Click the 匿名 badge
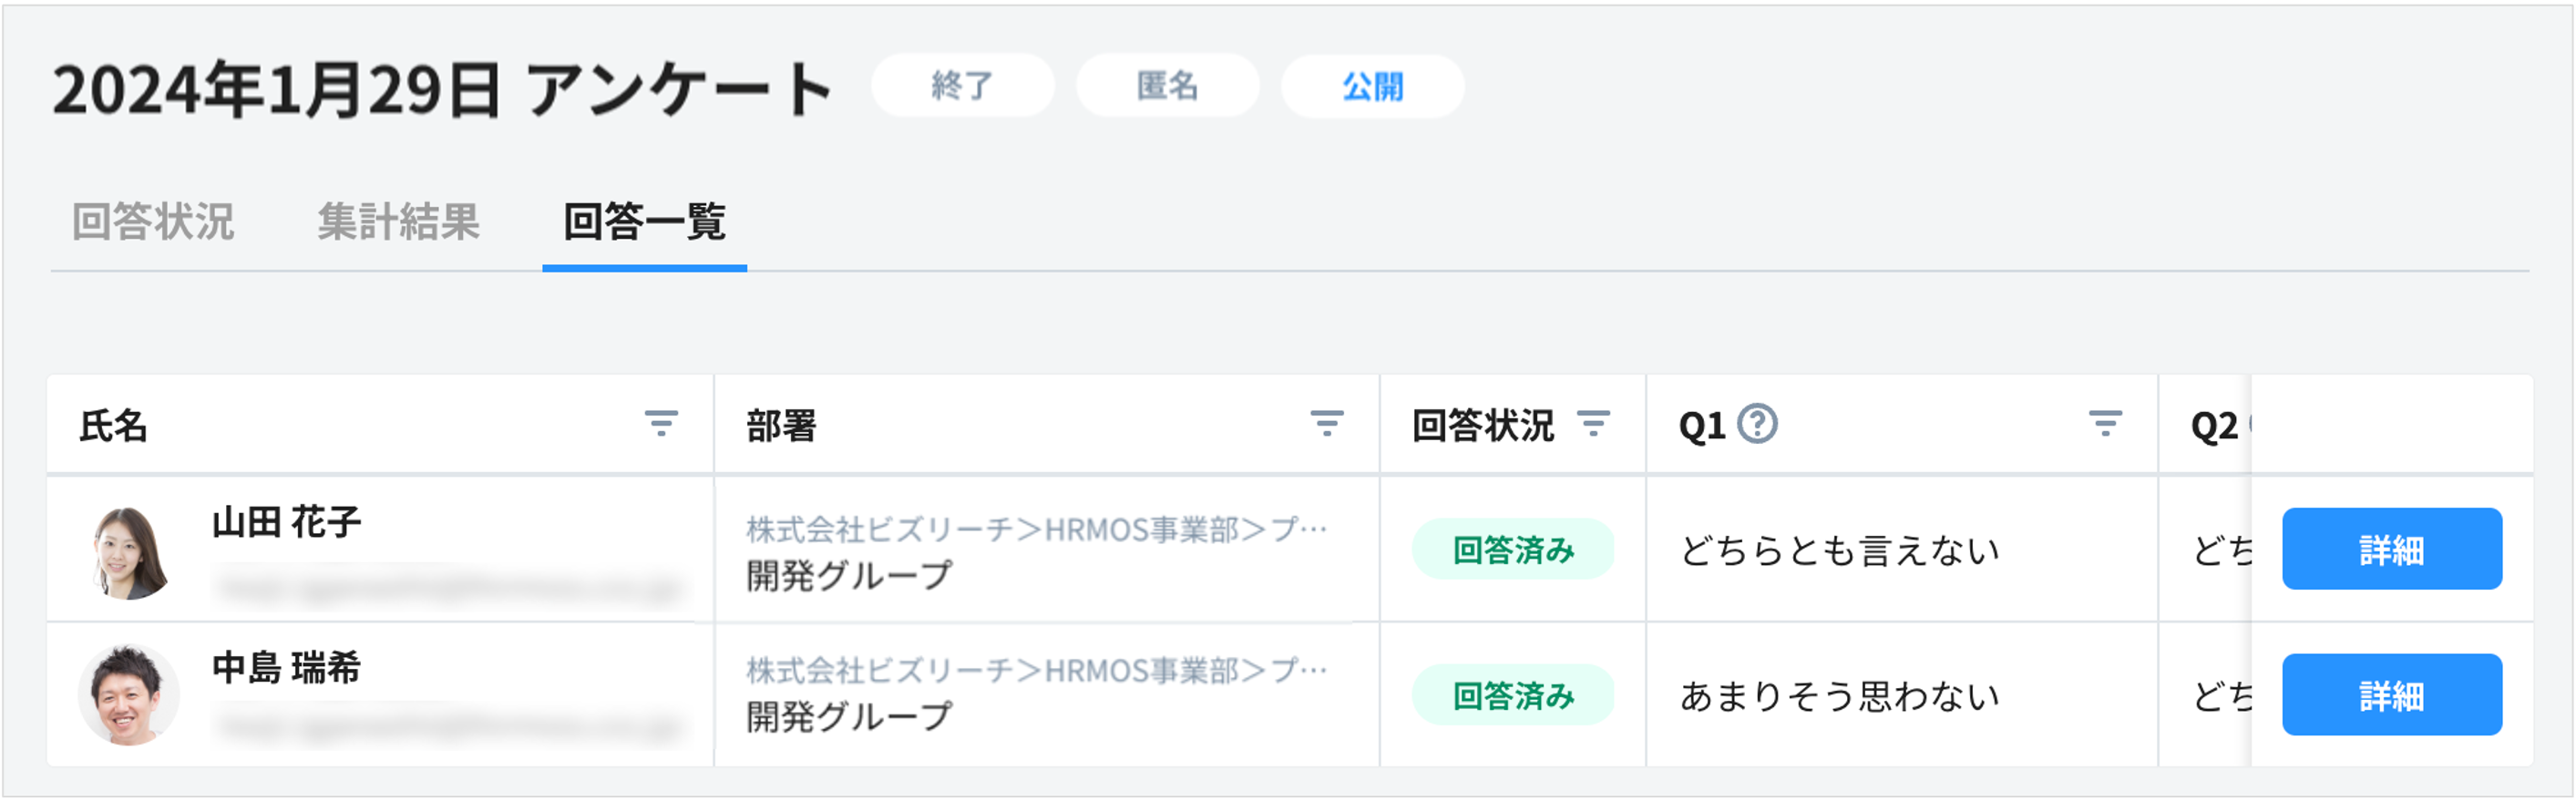2576x802 pixels. click(1167, 87)
